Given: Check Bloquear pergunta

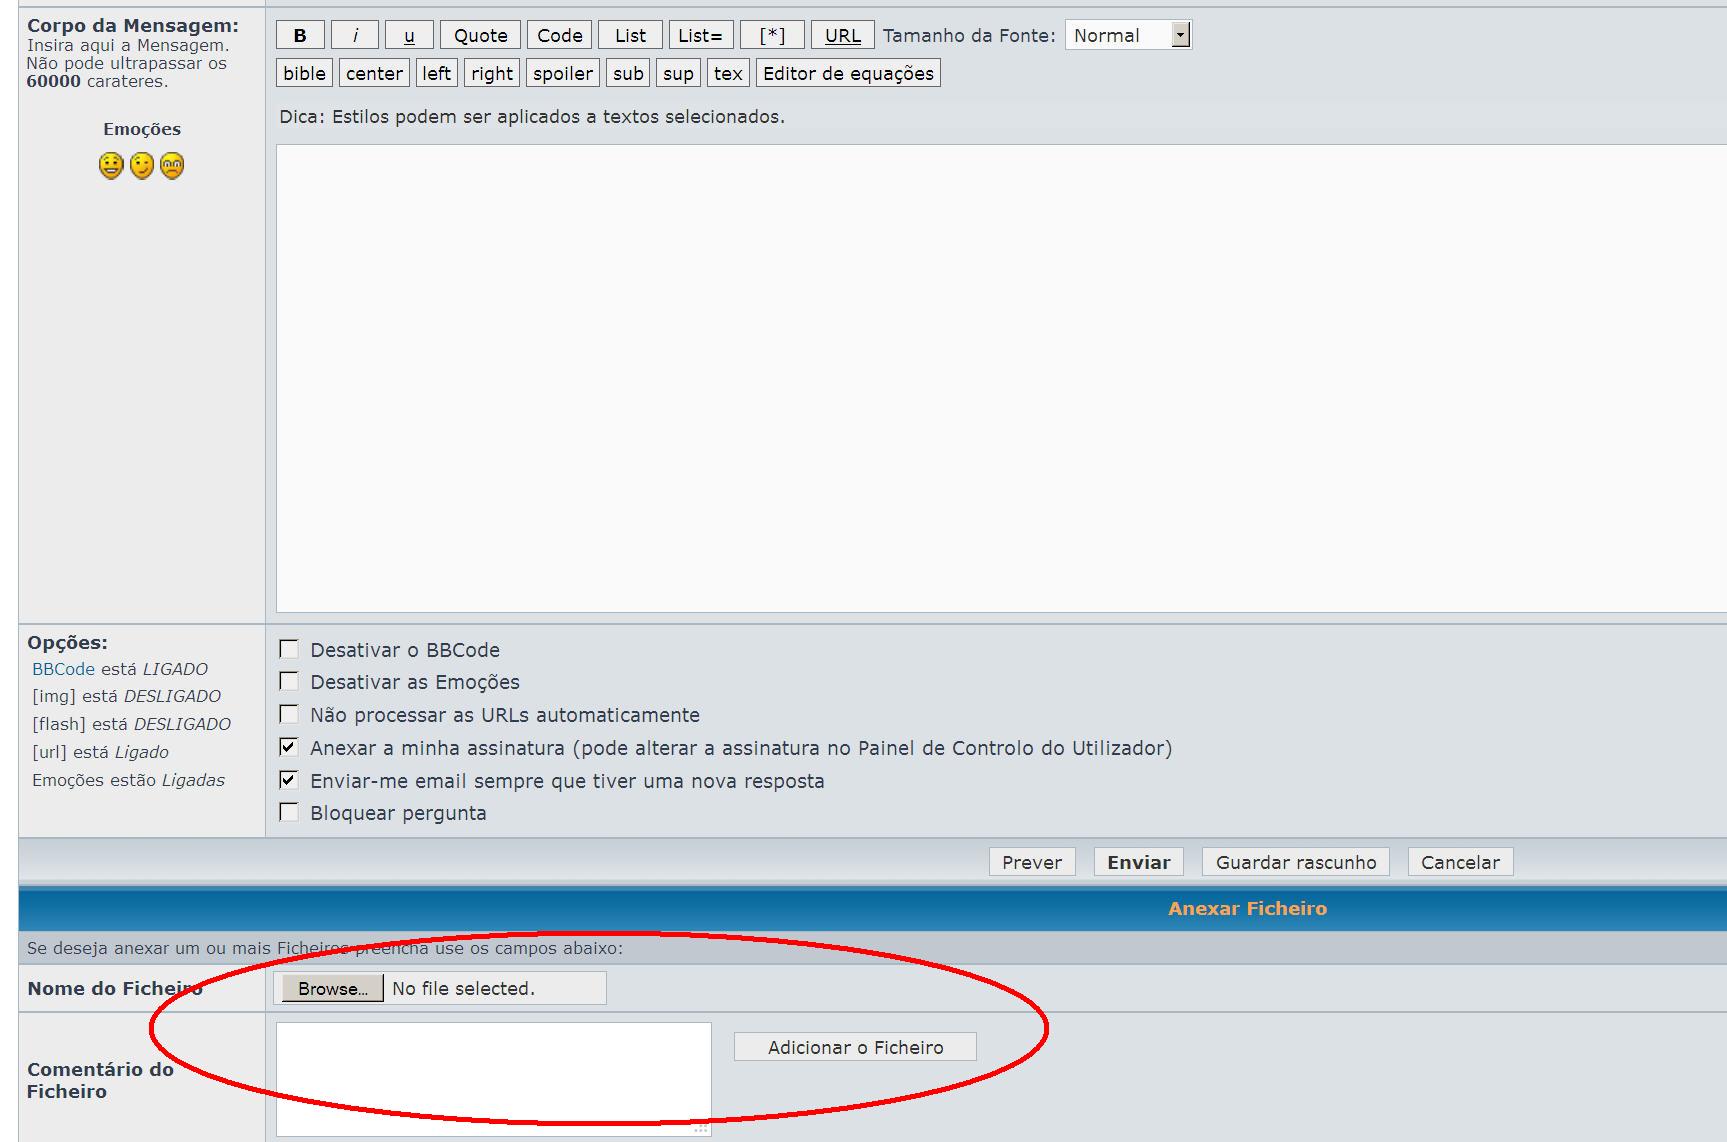Looking at the screenshot, I should pos(289,812).
